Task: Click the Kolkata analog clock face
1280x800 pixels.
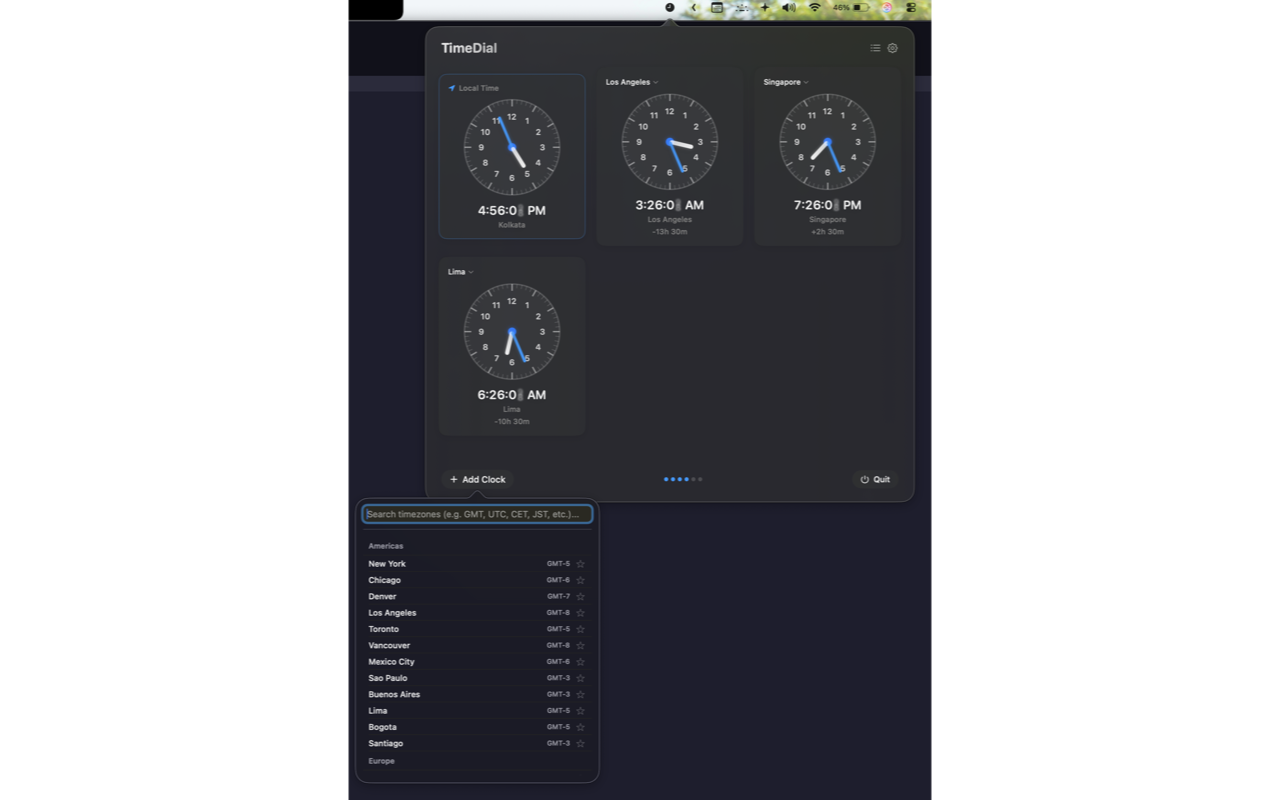Action: 511,145
